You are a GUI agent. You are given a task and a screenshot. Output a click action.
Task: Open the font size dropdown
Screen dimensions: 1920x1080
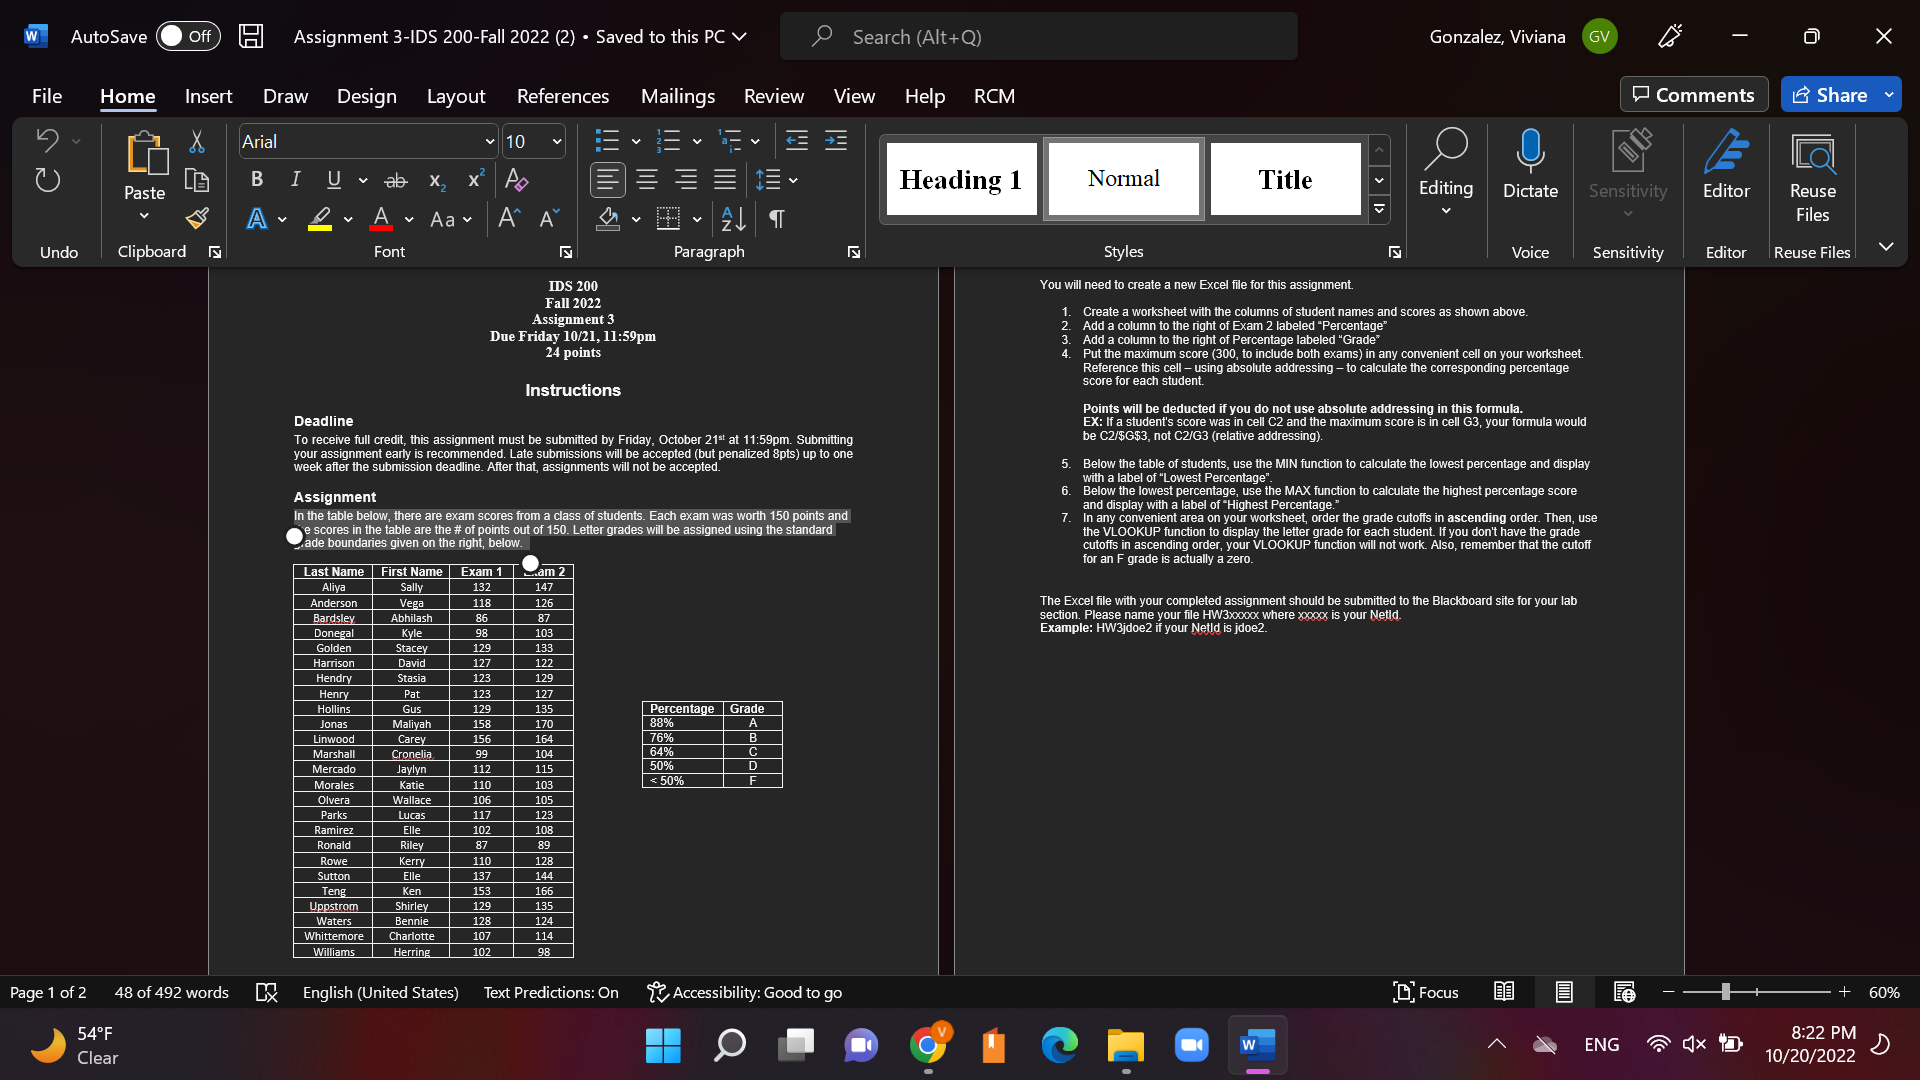[556, 141]
